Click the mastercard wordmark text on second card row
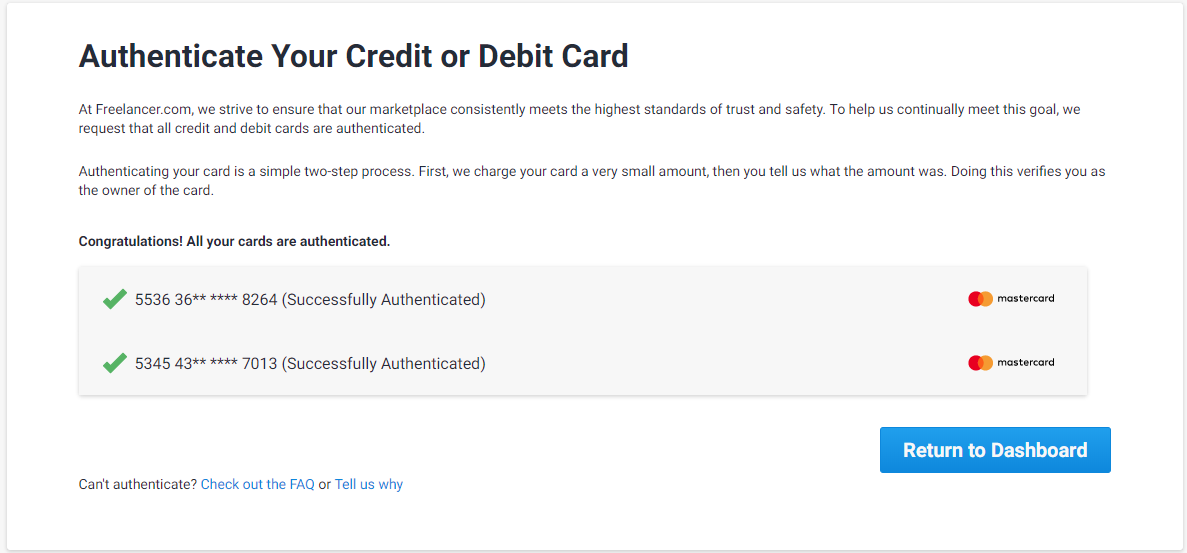This screenshot has width=1187, height=553. click(1026, 363)
